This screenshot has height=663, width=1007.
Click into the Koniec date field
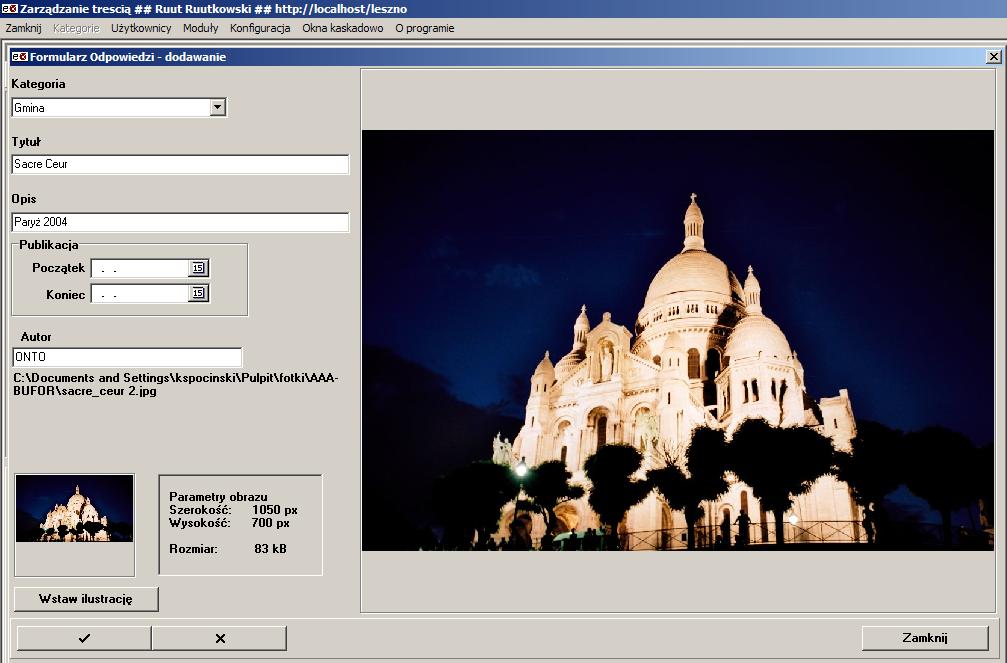coord(140,294)
